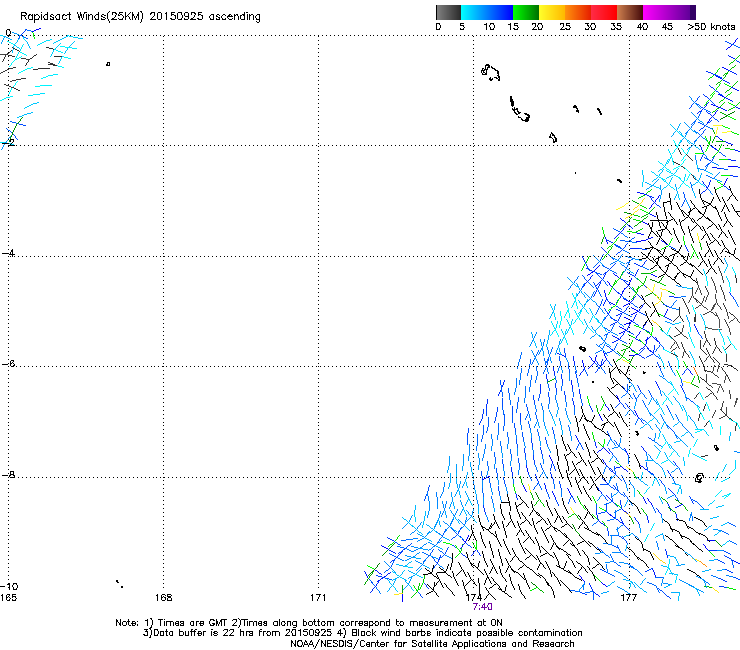Click the ring-shaped island near latitude -8
Screen dimensions: 740x650
[x=699, y=478]
